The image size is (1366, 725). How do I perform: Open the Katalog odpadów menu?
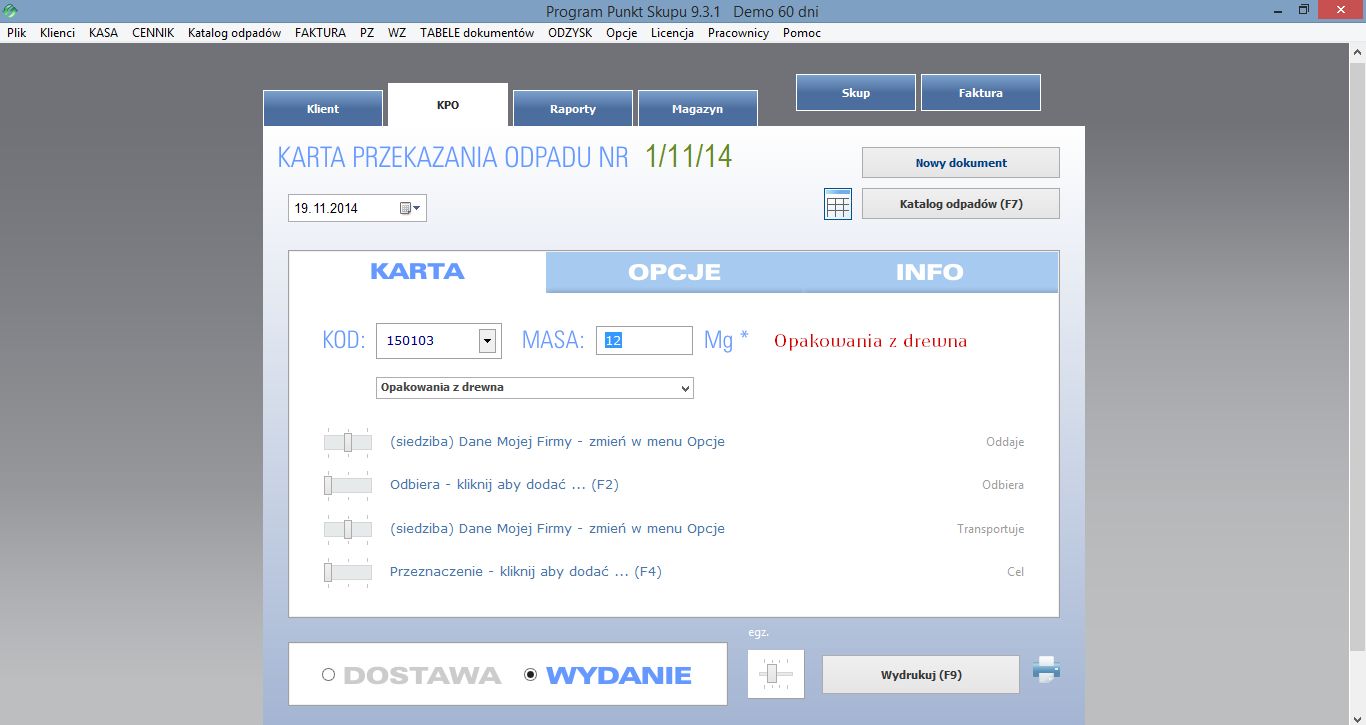[234, 33]
